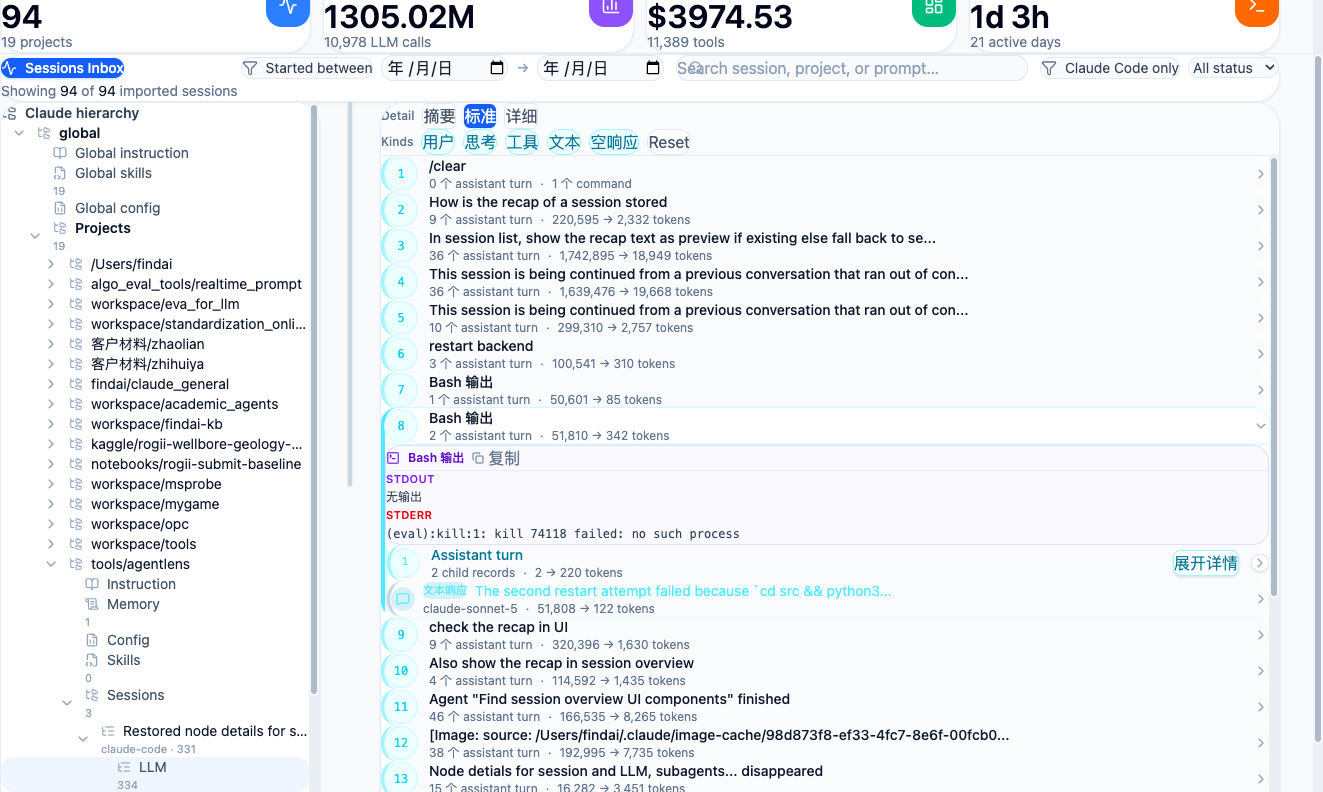Collapse the expanded turn 8 Bash 输出 row
The image size is (1323, 792).
[1261, 426]
